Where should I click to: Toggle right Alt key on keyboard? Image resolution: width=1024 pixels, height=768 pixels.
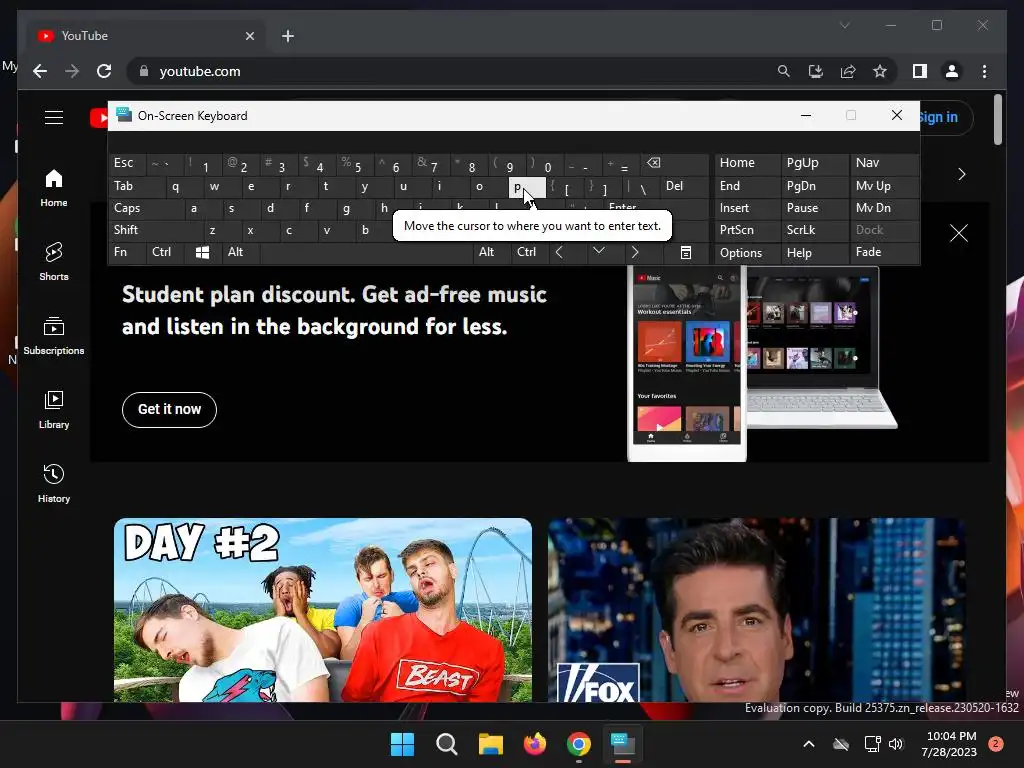(x=493, y=252)
